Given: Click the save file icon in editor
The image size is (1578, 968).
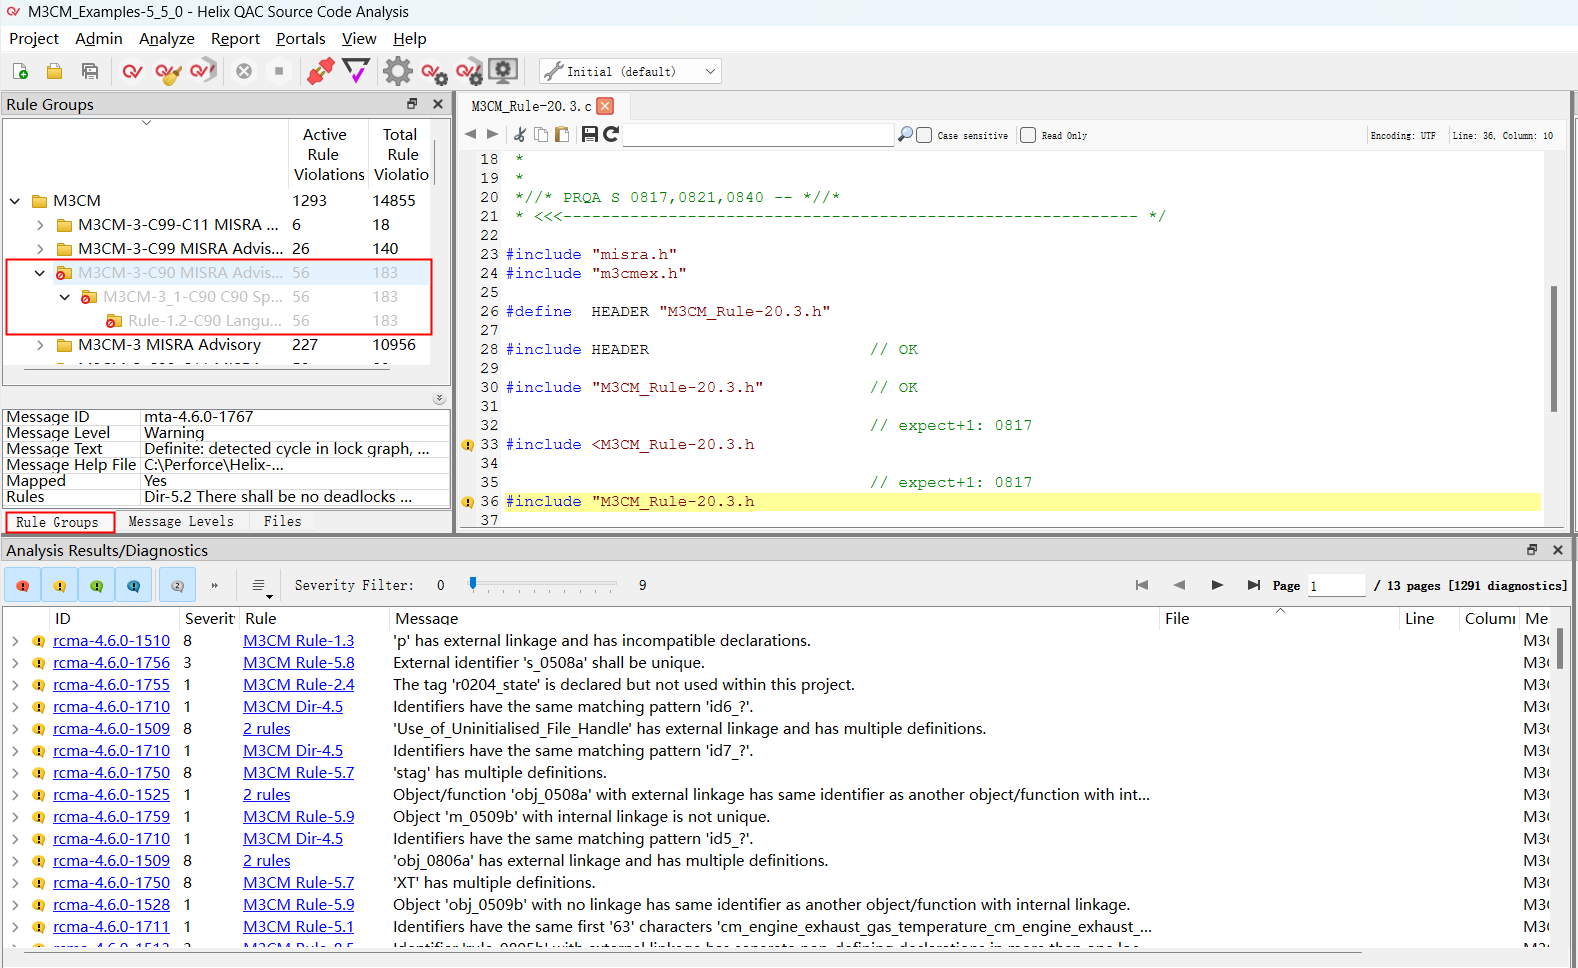Looking at the screenshot, I should click(590, 135).
